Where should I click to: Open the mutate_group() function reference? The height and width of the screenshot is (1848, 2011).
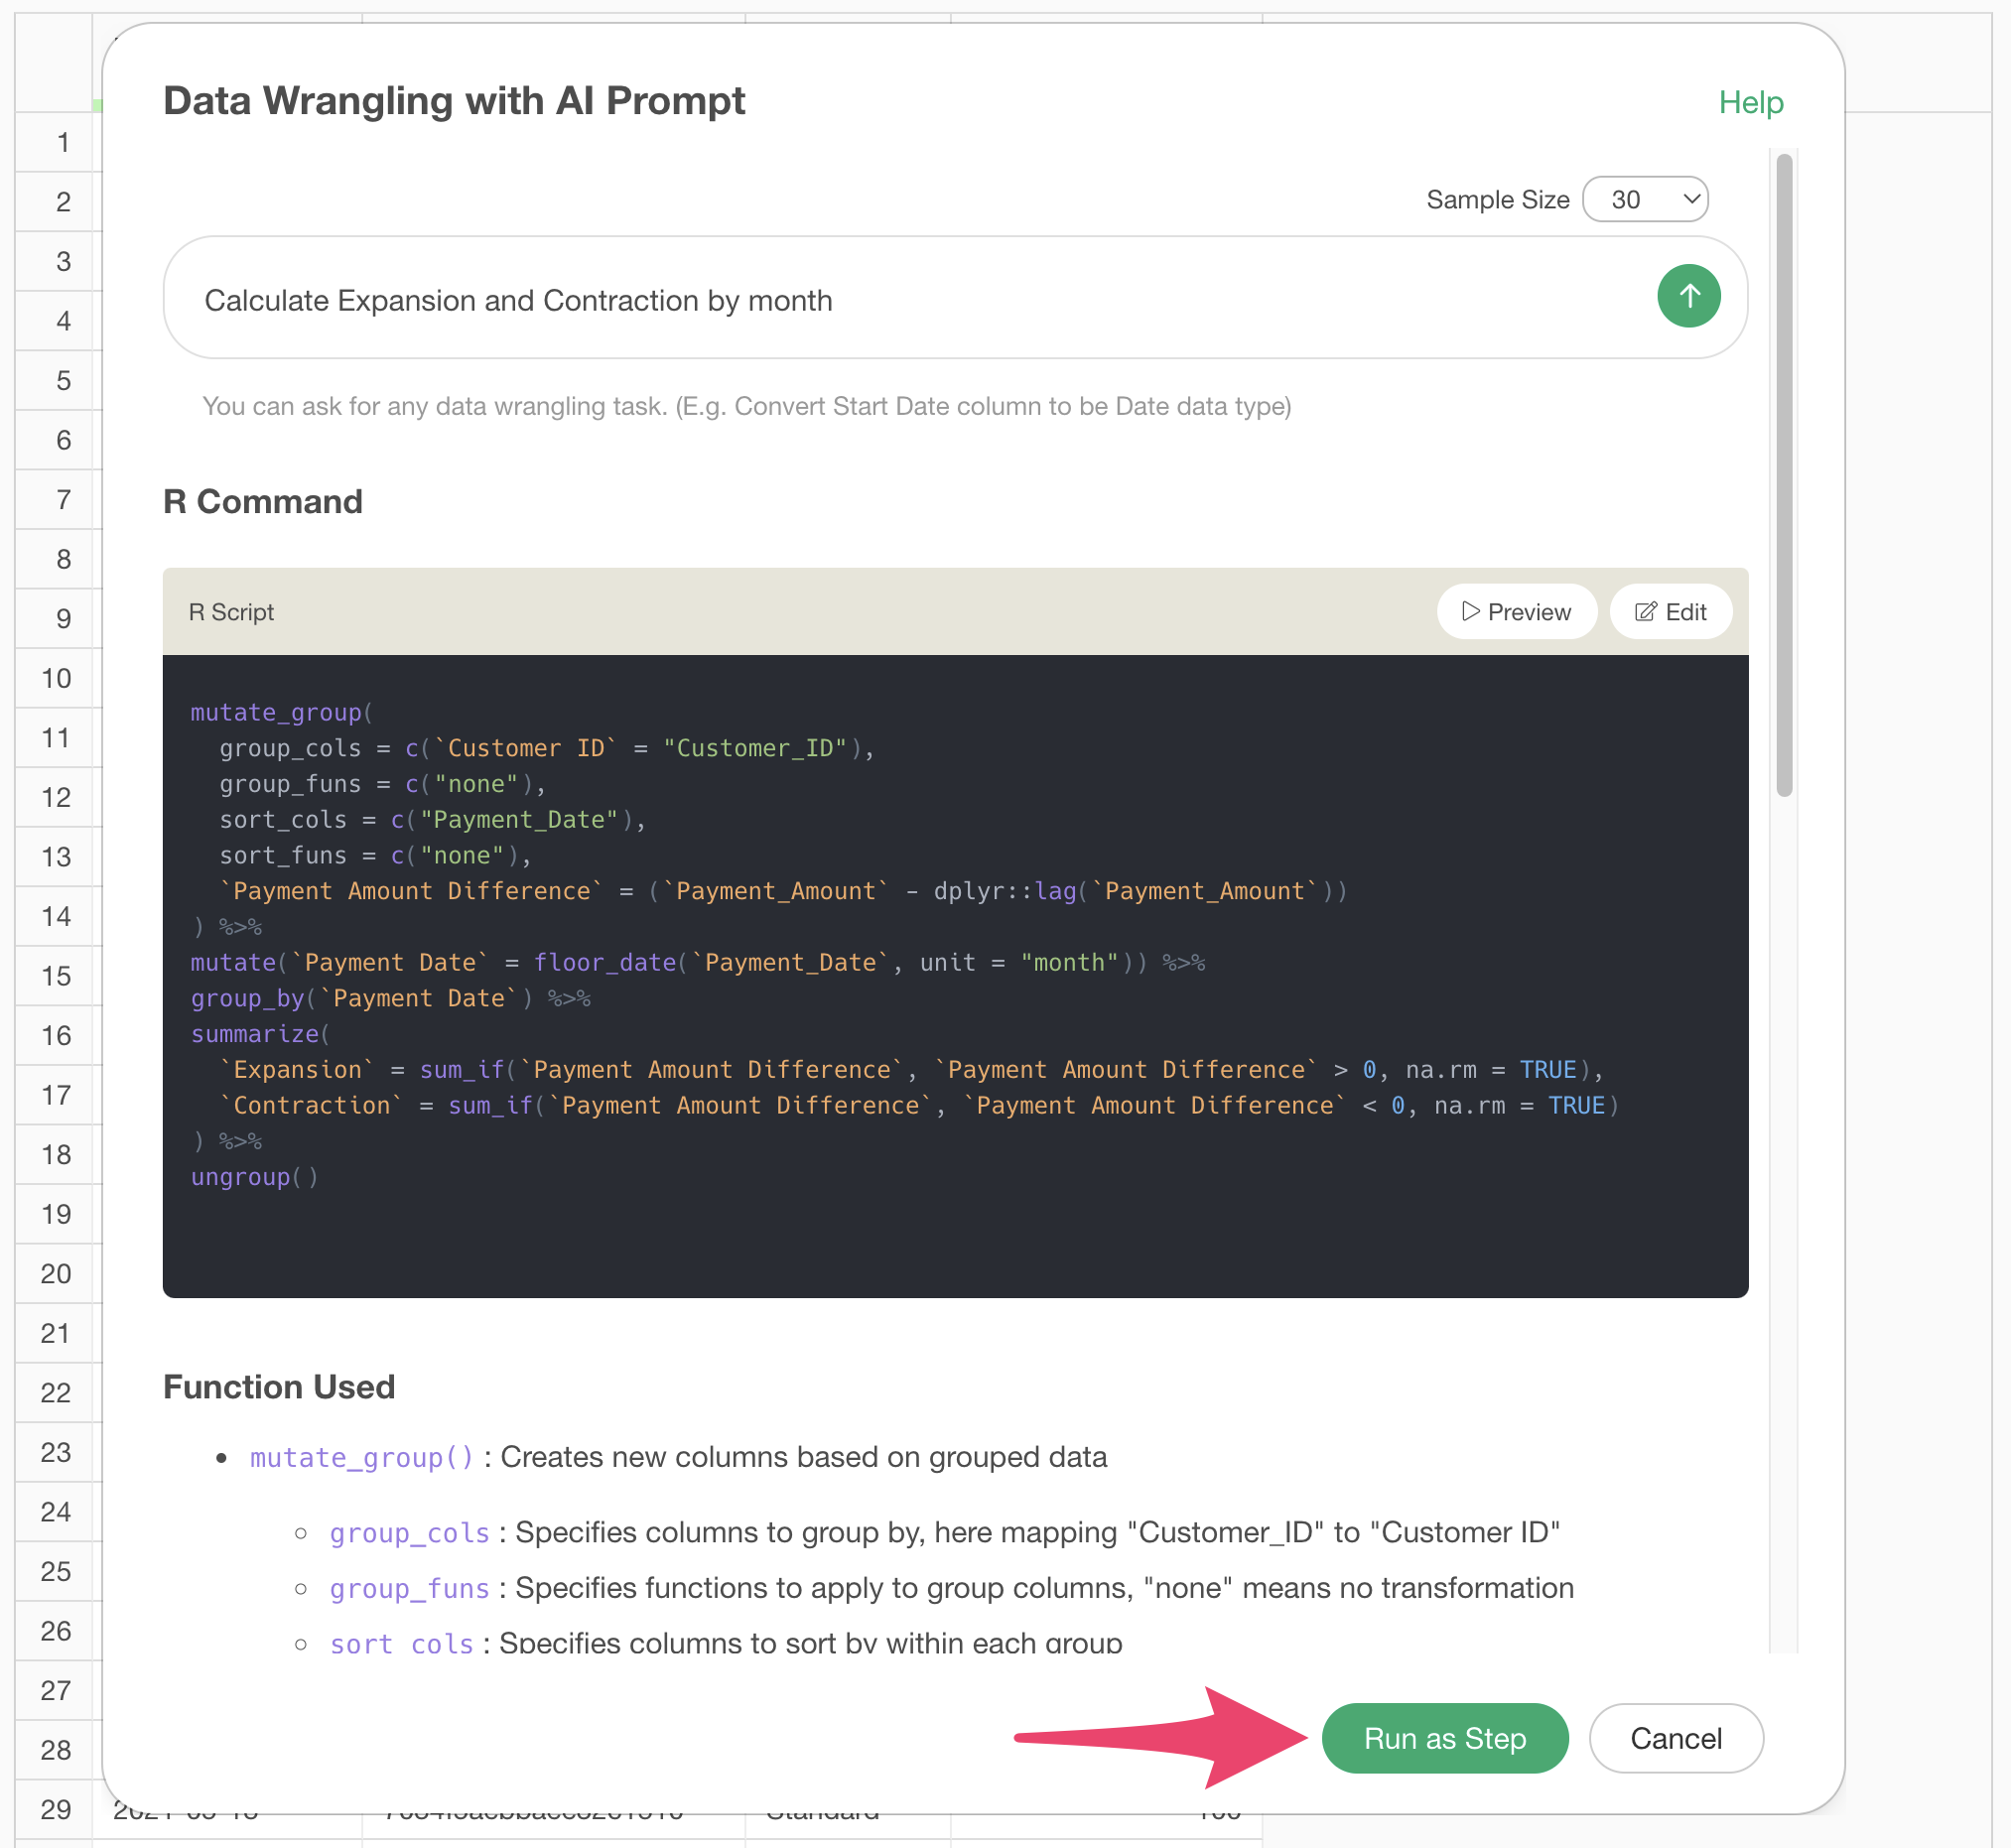[361, 1457]
